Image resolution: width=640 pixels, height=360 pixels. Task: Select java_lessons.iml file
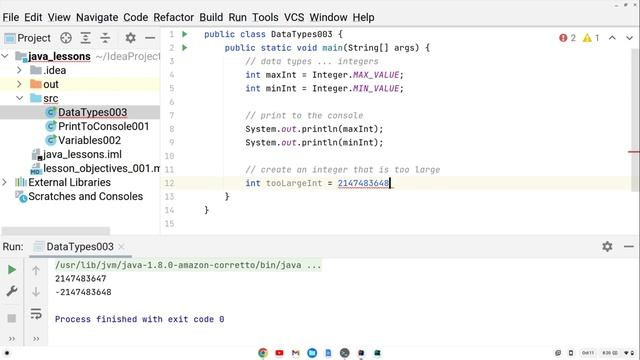tap(82, 154)
